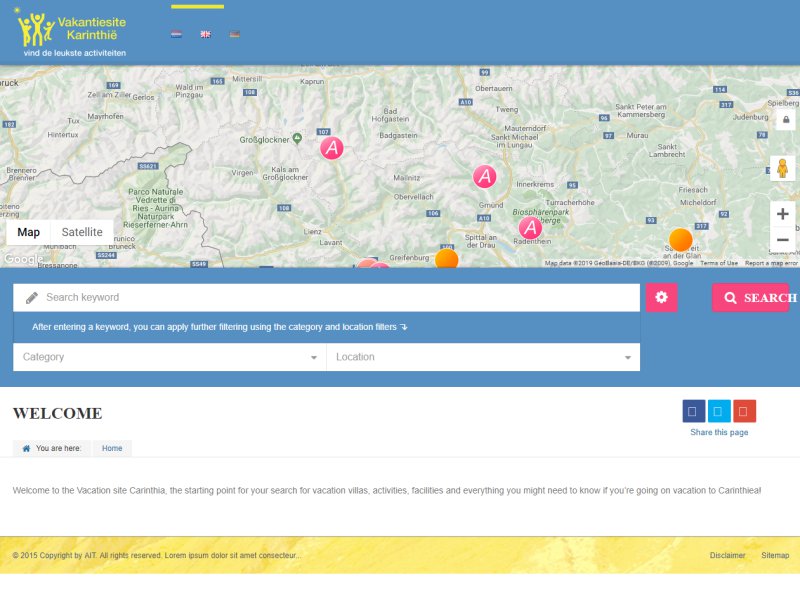The height and width of the screenshot is (600, 800).
Task: Open advanced search settings gear
Action: (661, 297)
